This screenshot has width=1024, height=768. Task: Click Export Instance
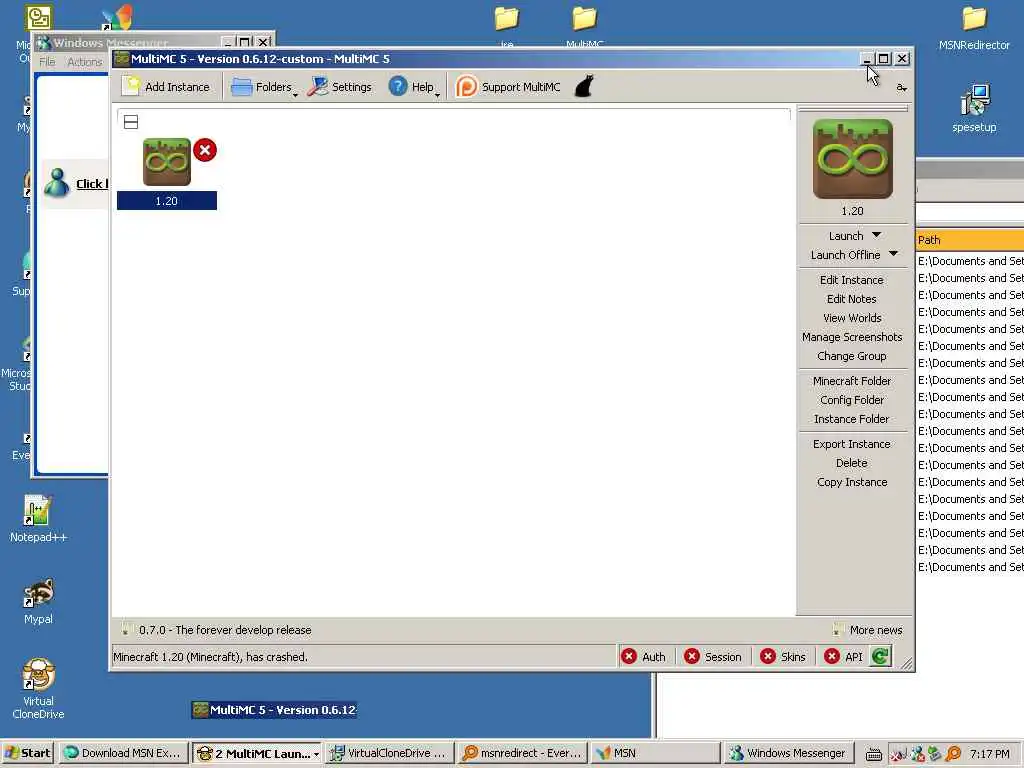pyautogui.click(x=852, y=444)
